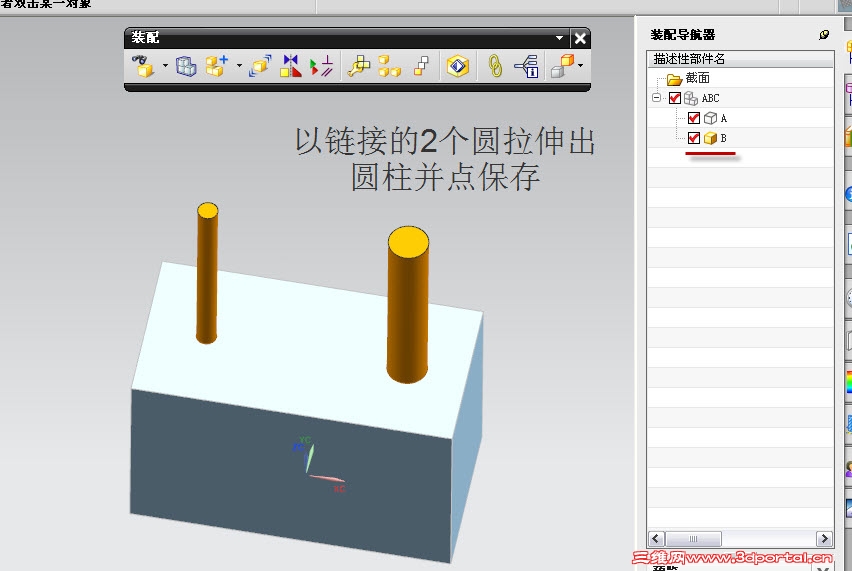Click the thick right cylinder in the model

[408, 305]
